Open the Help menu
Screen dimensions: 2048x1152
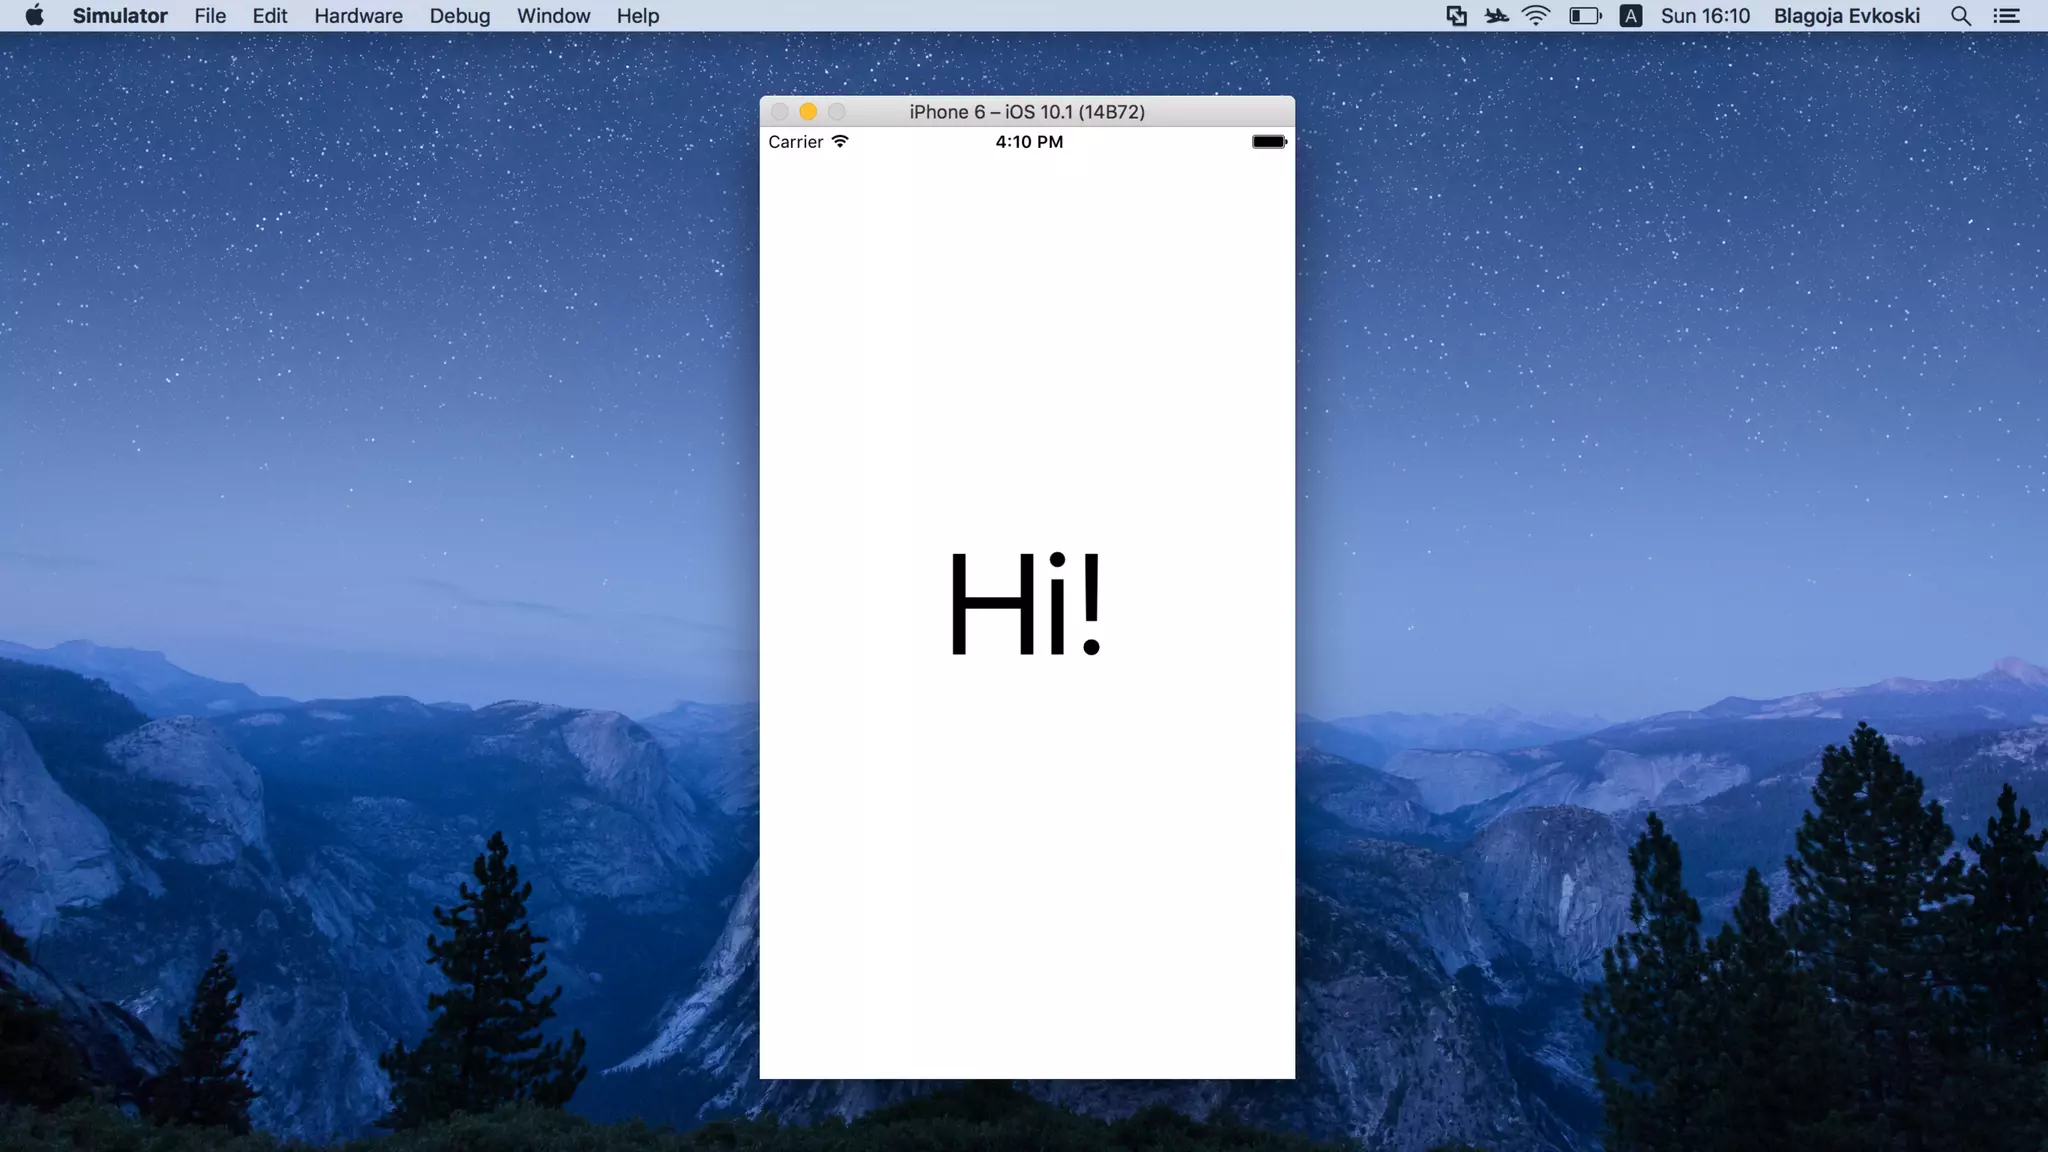[x=637, y=16]
